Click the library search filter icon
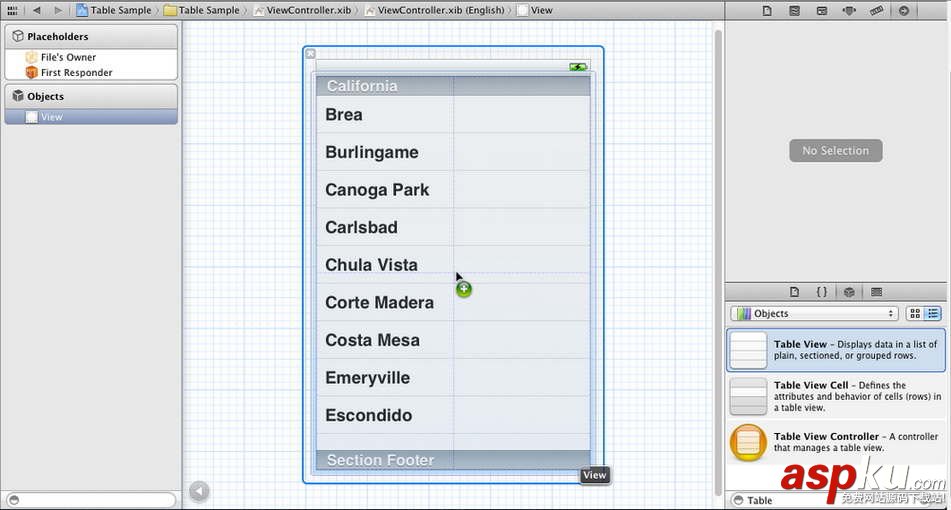 (738, 500)
